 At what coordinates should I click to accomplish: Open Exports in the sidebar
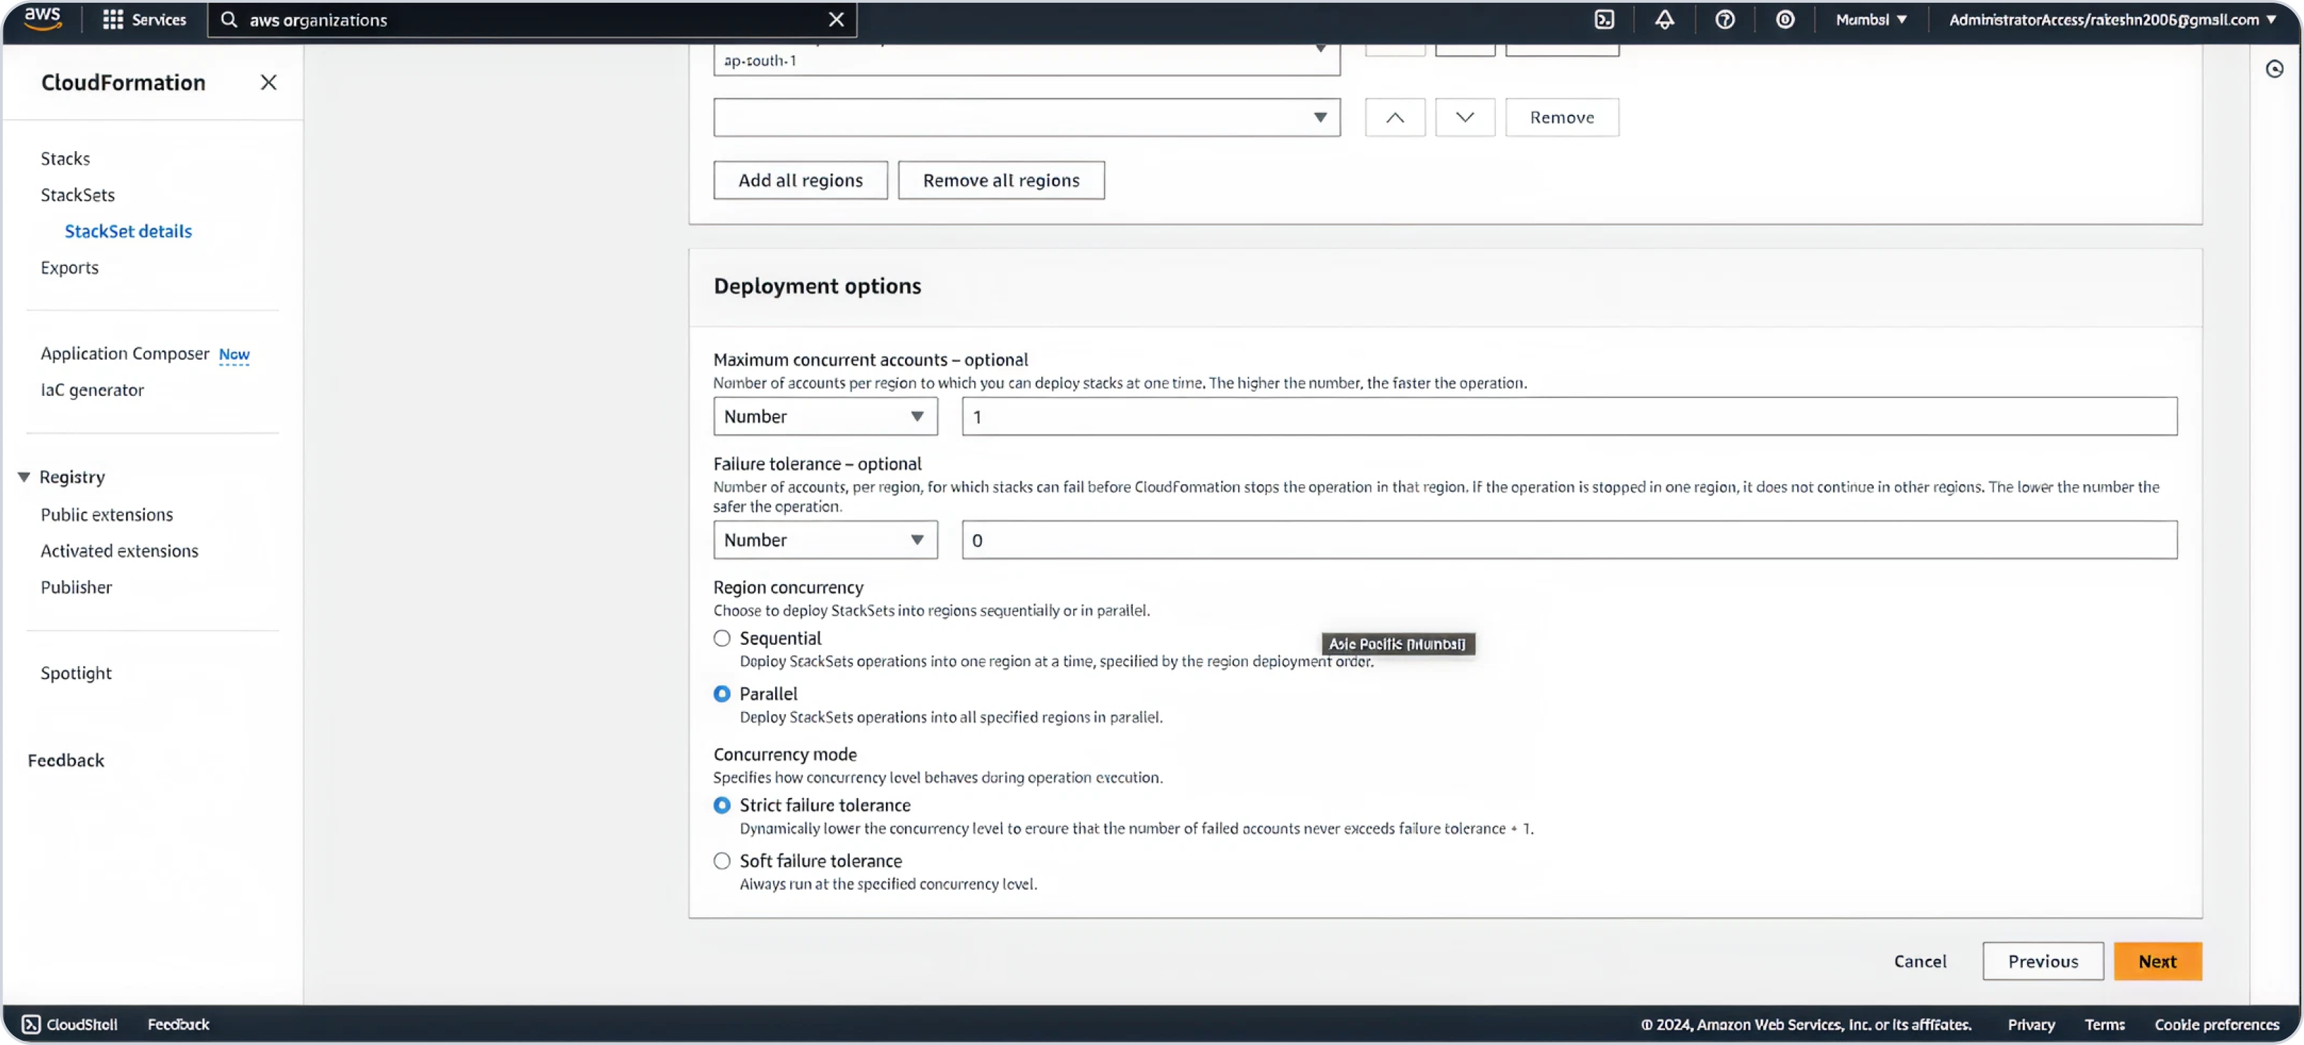(x=69, y=267)
